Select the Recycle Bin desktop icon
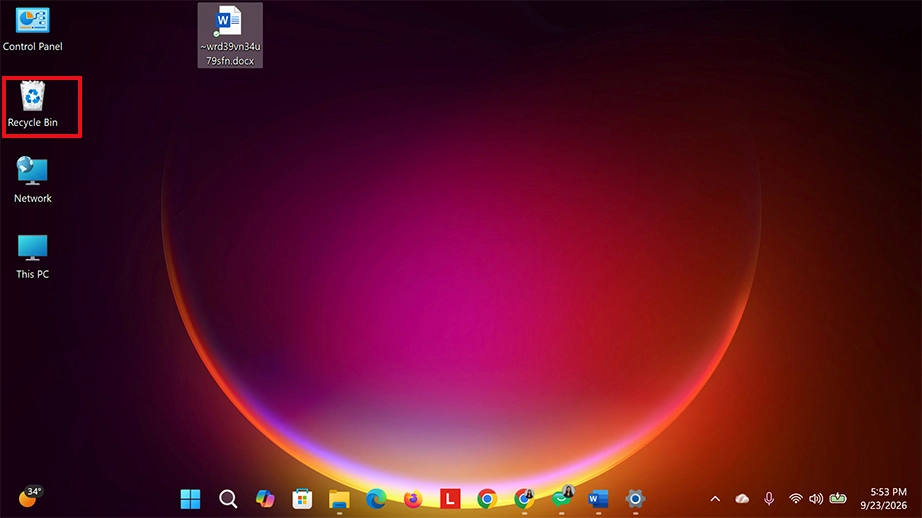922x518 pixels. [32, 105]
